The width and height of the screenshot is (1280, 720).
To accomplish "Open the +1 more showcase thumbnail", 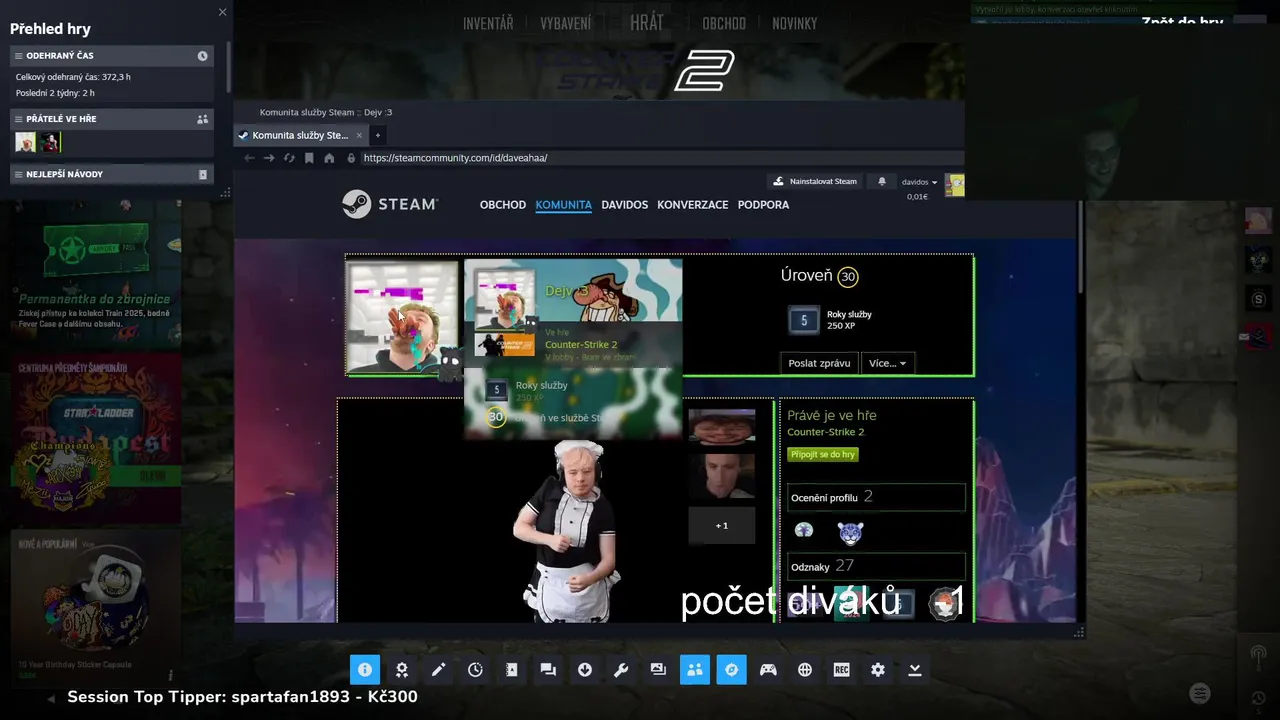I will 722,525.
